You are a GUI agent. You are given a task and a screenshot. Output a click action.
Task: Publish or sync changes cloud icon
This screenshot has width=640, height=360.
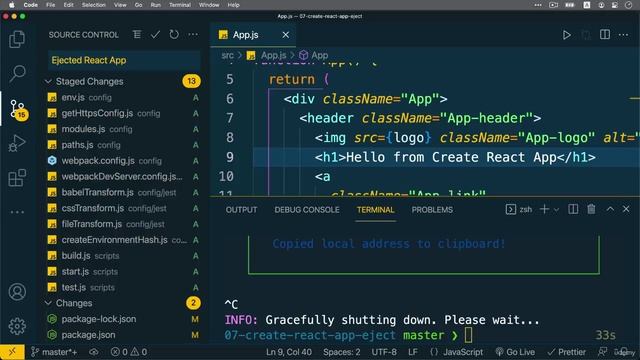(94, 352)
